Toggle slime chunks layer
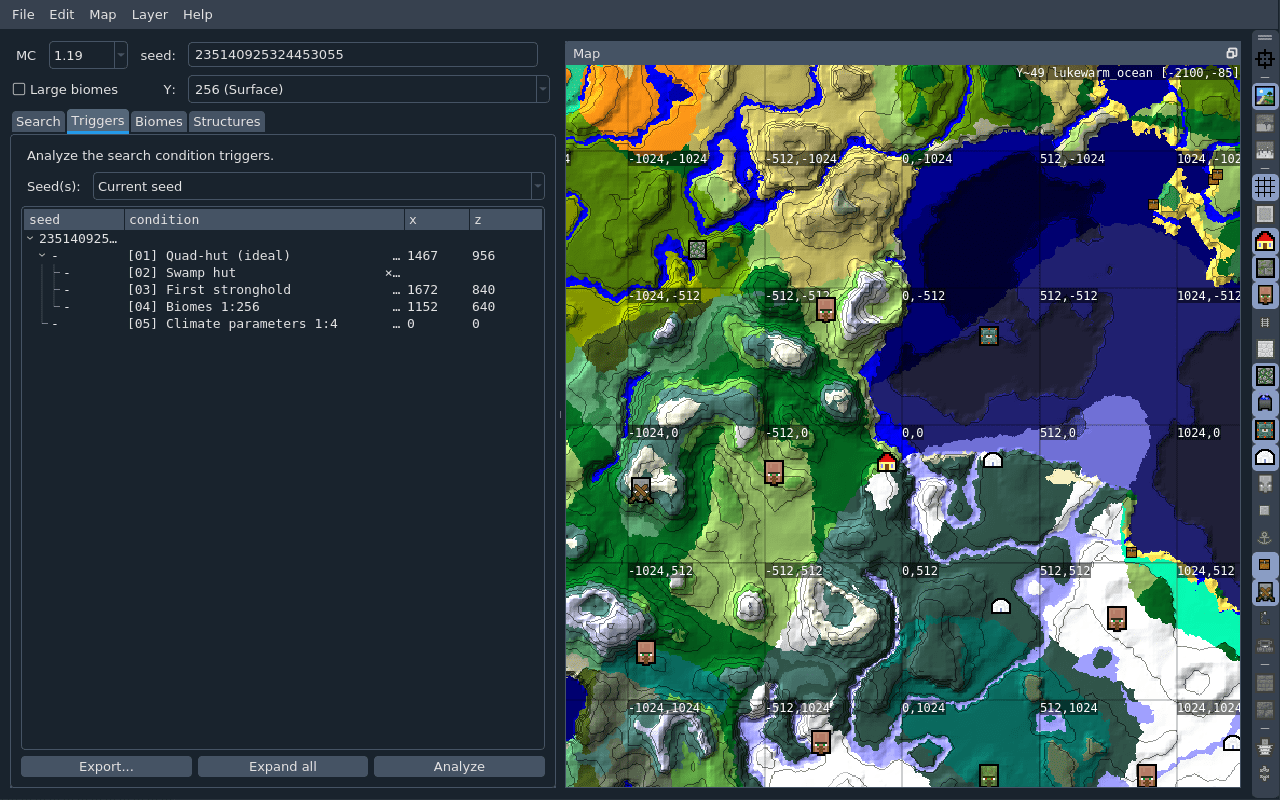The height and width of the screenshot is (800, 1280). (1264, 214)
